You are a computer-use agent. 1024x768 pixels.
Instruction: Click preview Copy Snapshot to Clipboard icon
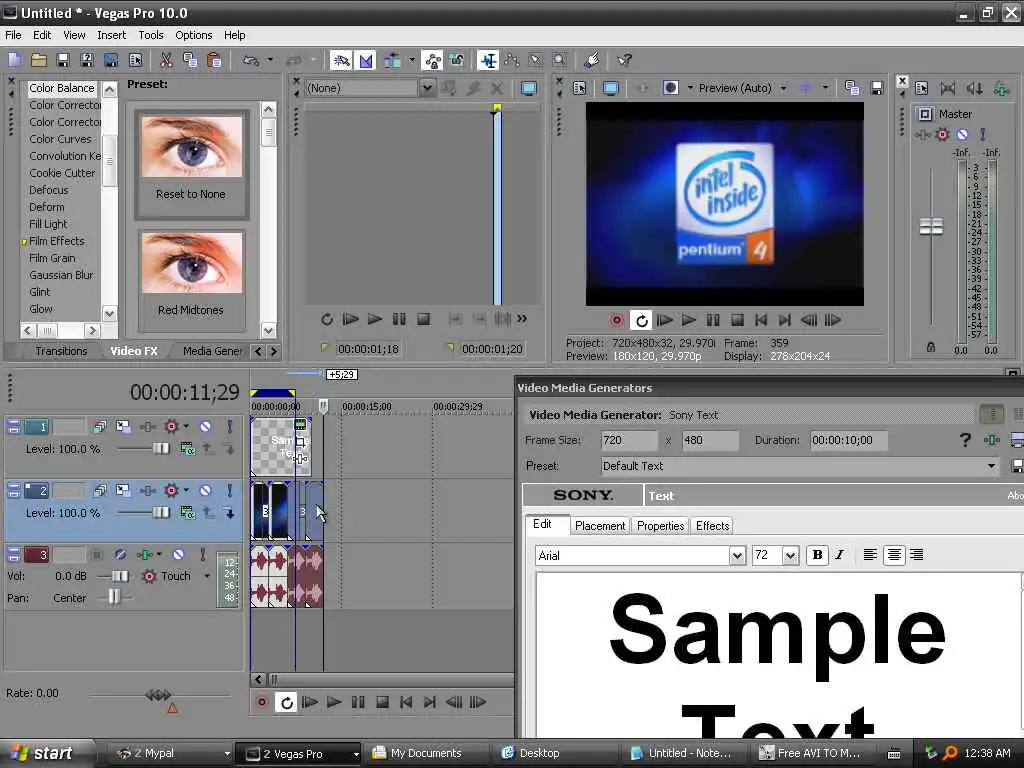pos(852,88)
